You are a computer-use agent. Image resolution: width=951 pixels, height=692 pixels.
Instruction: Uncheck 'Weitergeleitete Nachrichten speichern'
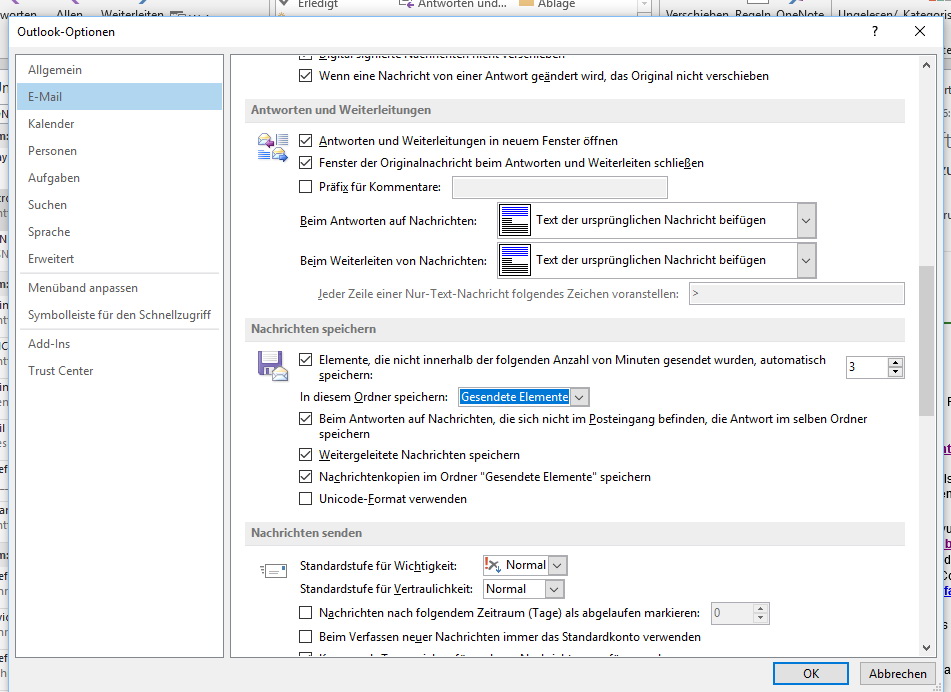point(306,455)
